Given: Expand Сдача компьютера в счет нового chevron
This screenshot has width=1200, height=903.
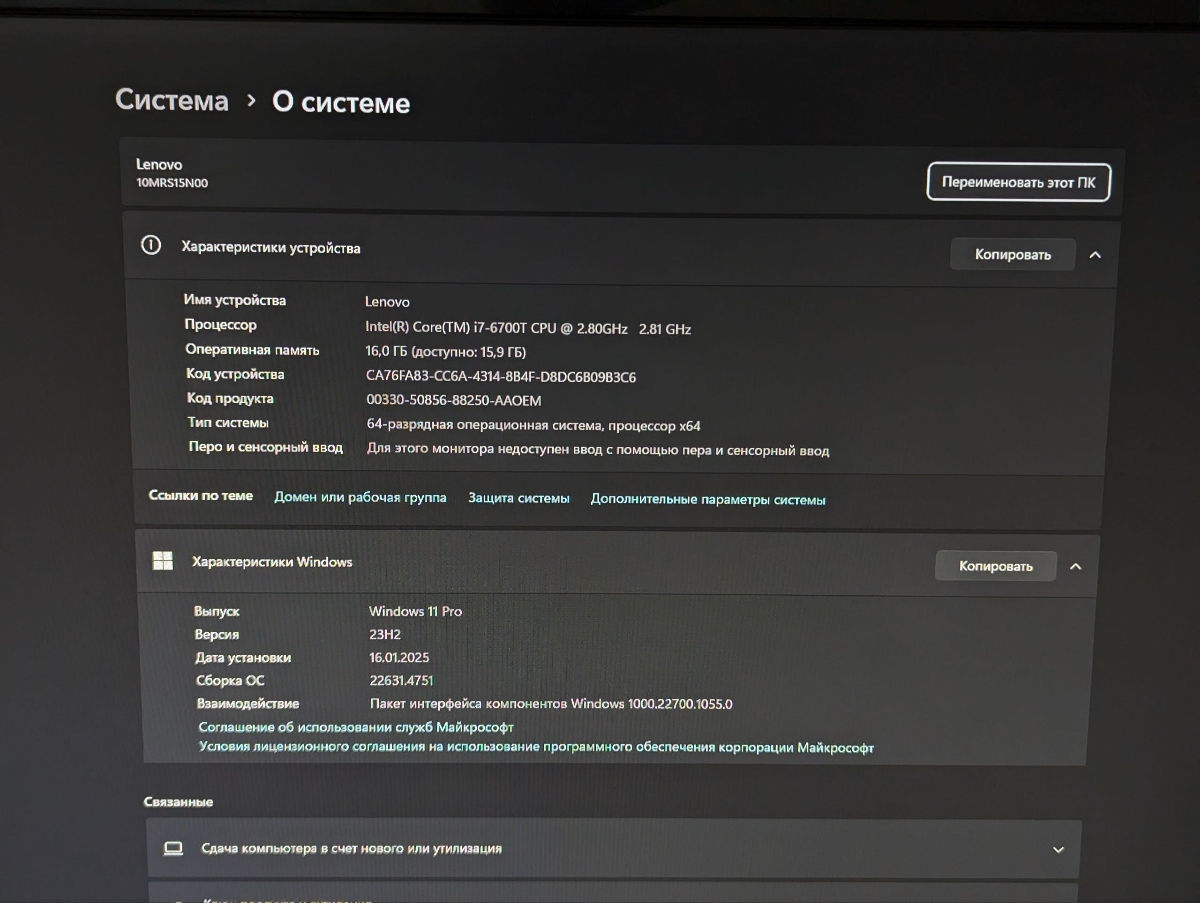Looking at the screenshot, I should (x=1059, y=849).
